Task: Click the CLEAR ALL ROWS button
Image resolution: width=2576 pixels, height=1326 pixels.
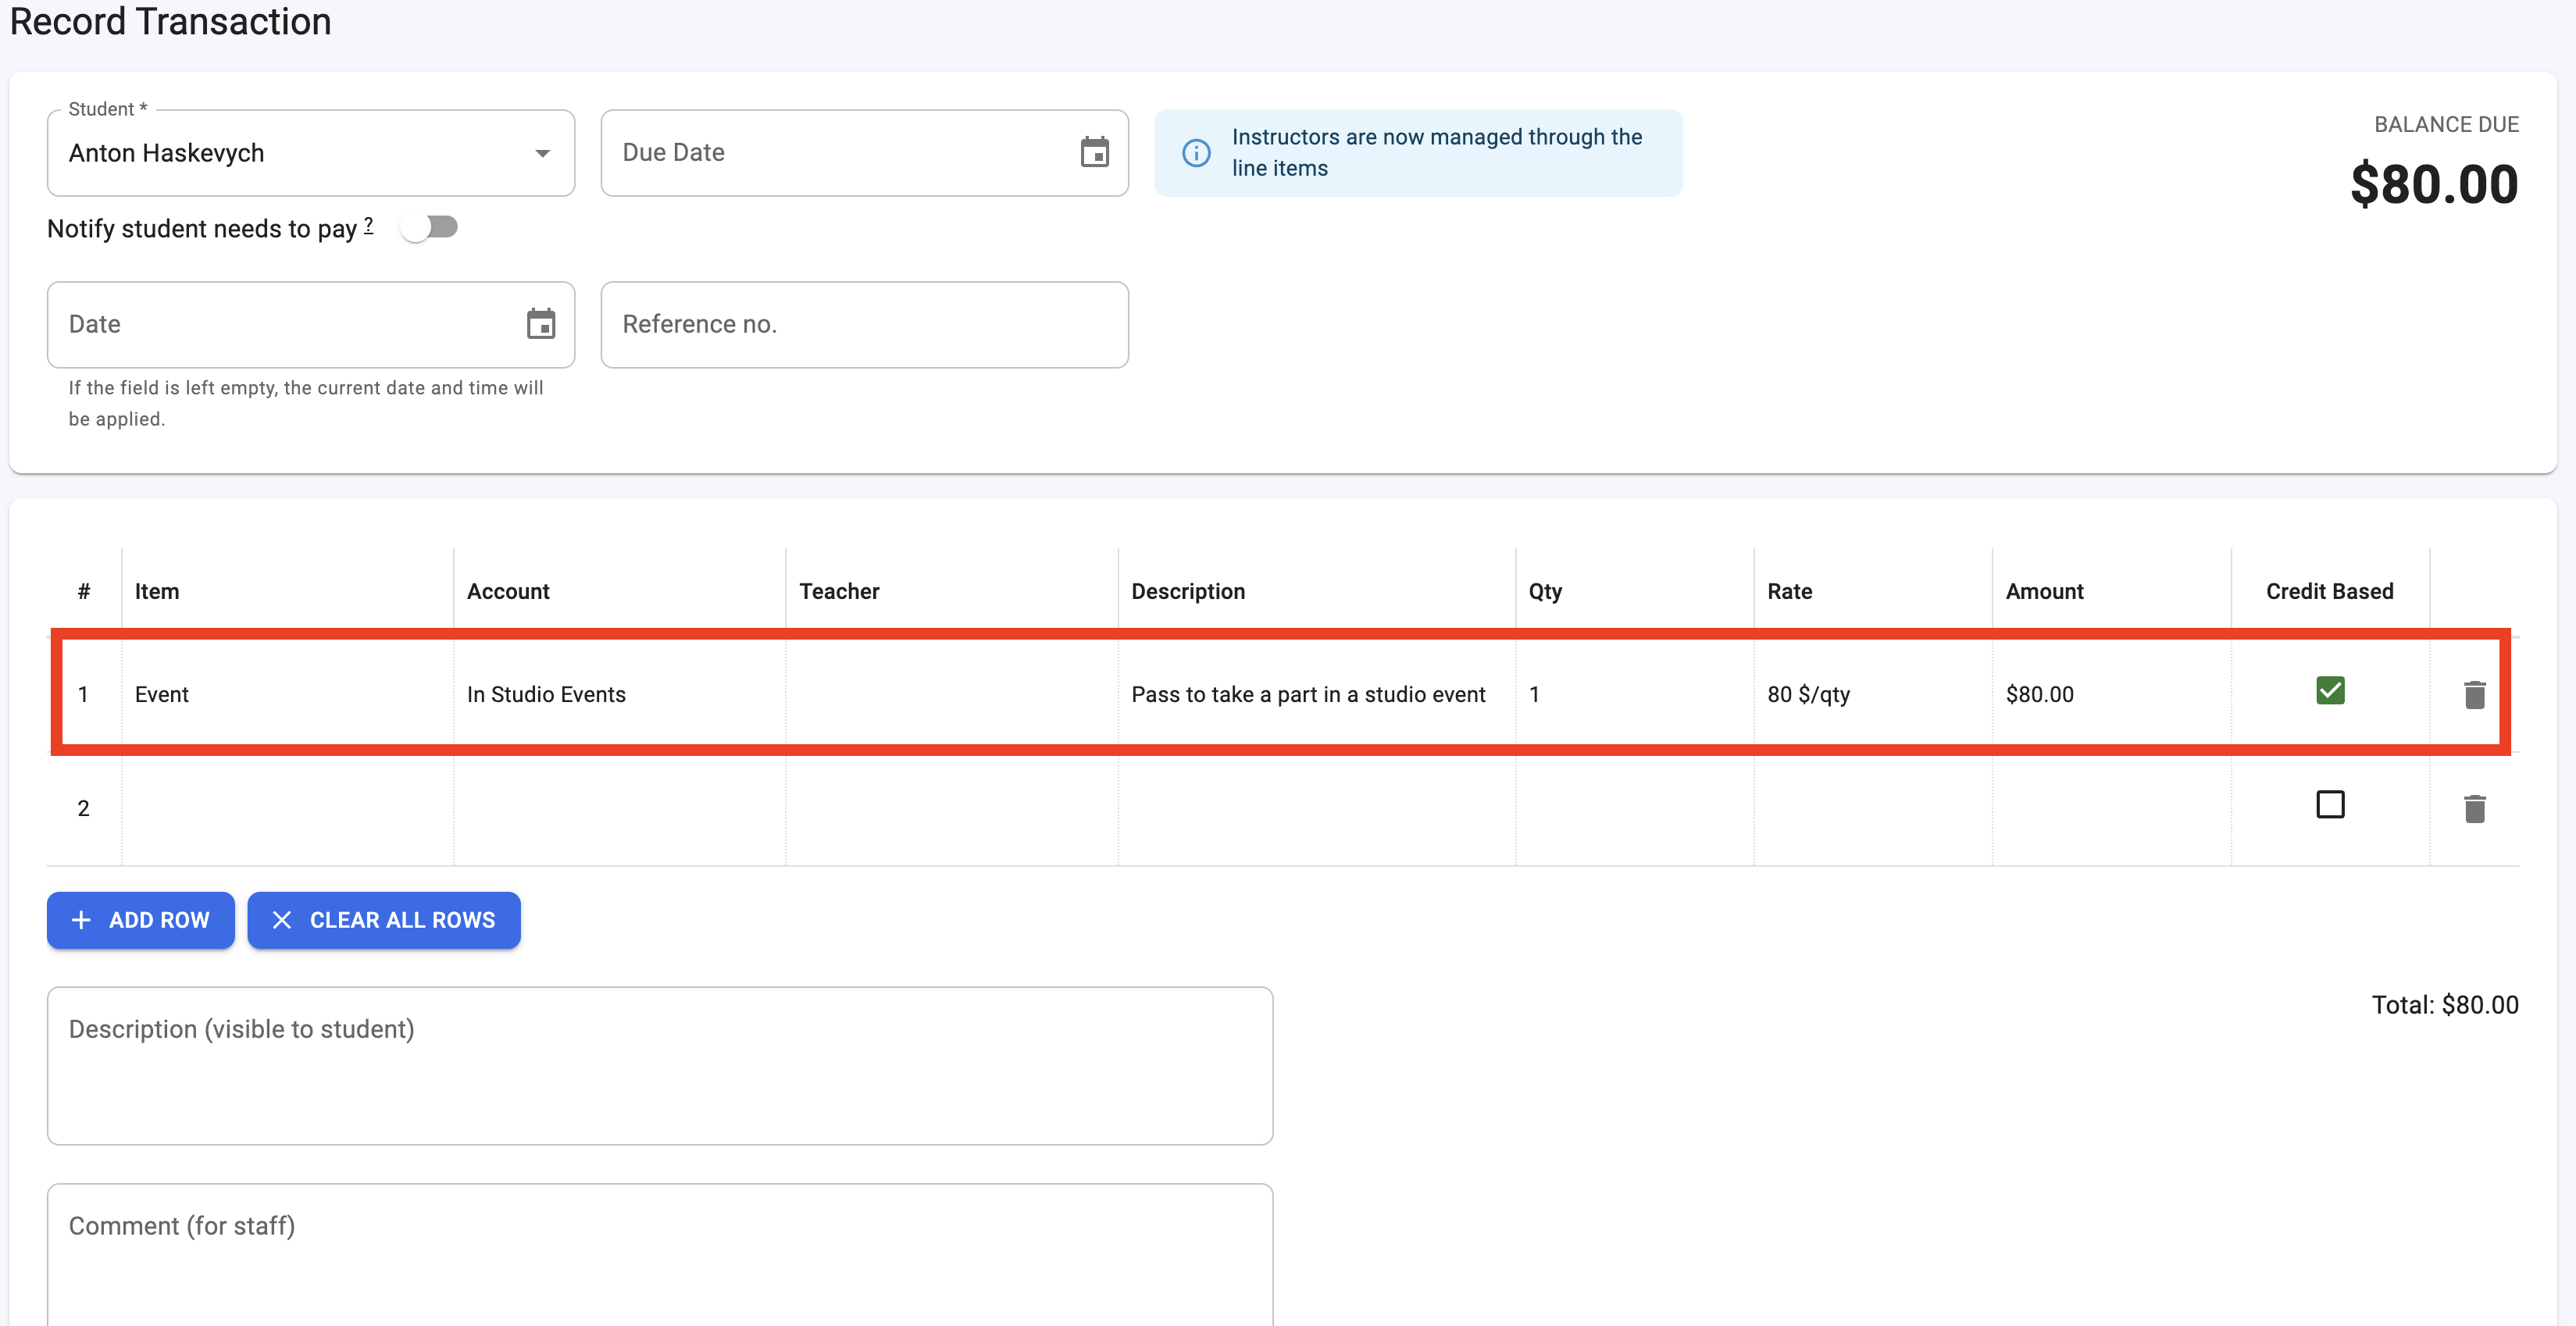Action: 384,920
